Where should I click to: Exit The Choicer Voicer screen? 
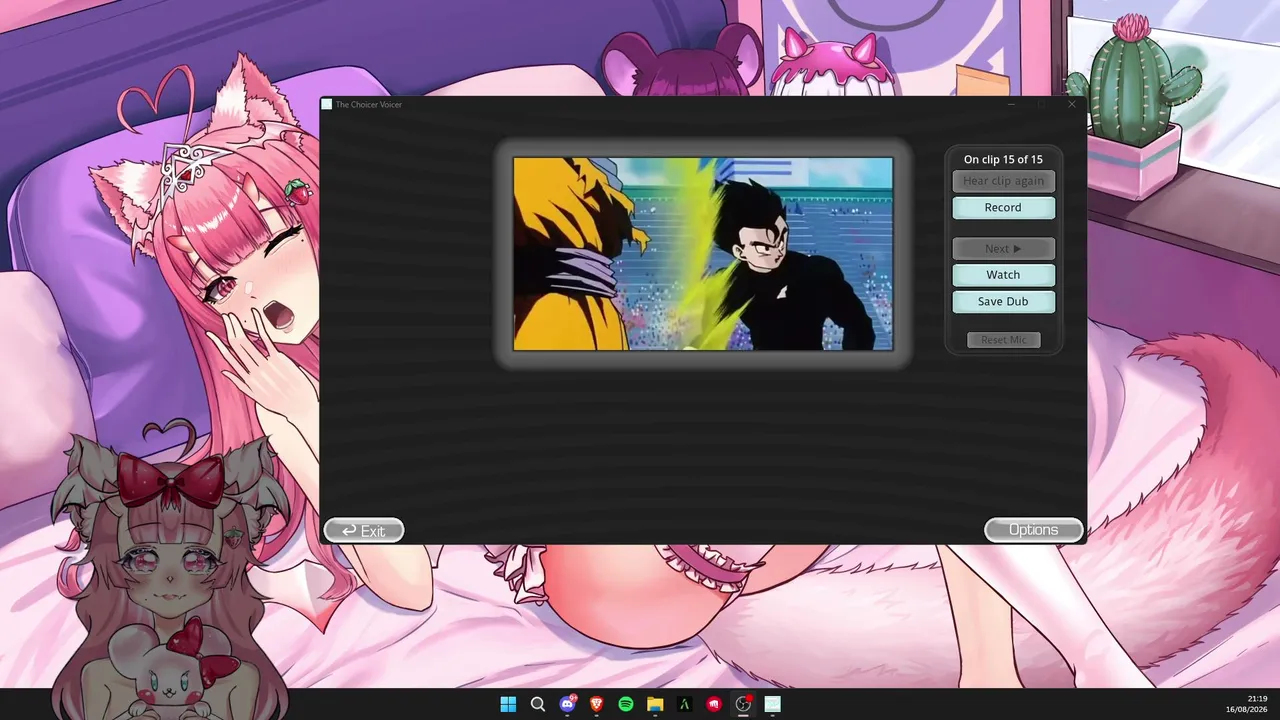364,530
